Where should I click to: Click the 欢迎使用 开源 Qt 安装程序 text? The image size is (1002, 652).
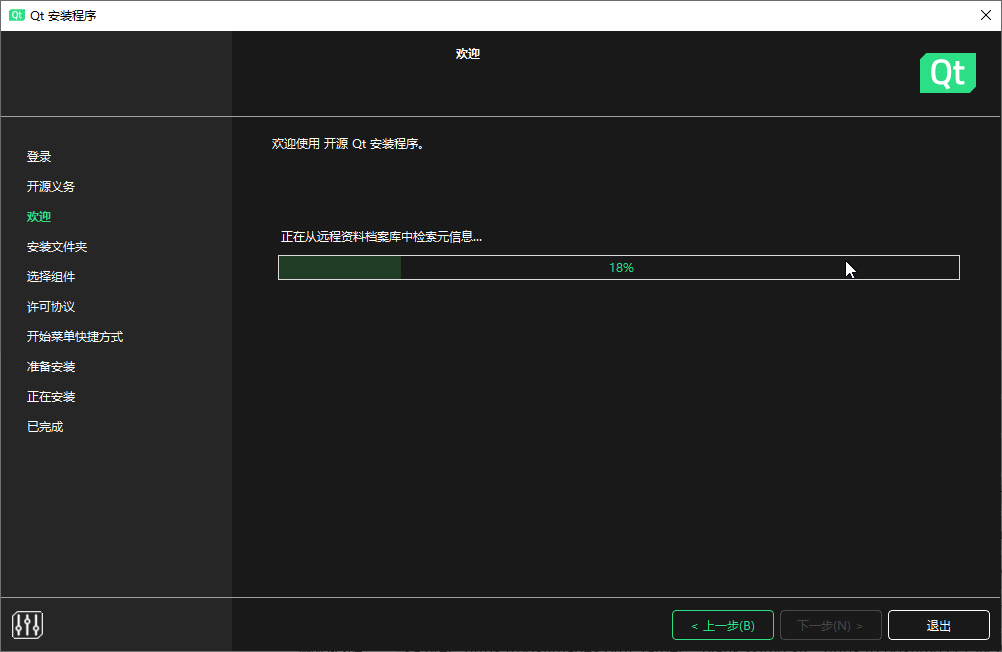(x=348, y=144)
